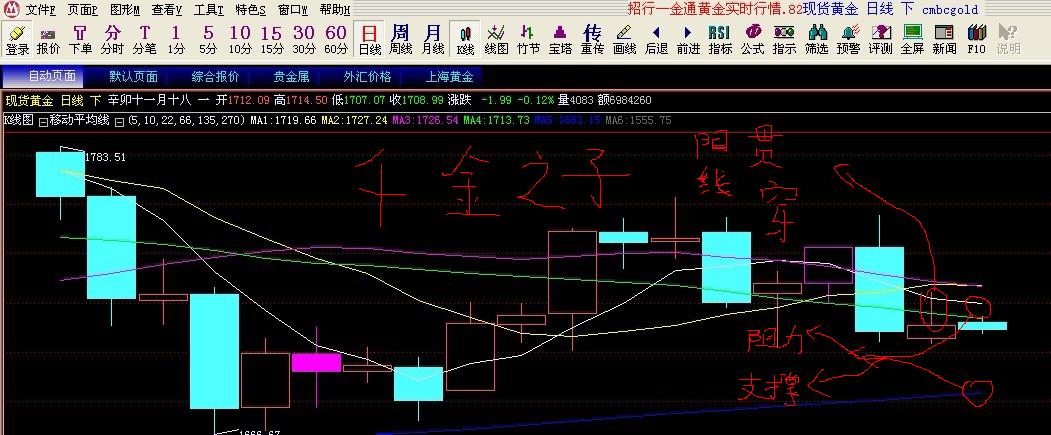Open the 页面 Page menu

coord(83,9)
